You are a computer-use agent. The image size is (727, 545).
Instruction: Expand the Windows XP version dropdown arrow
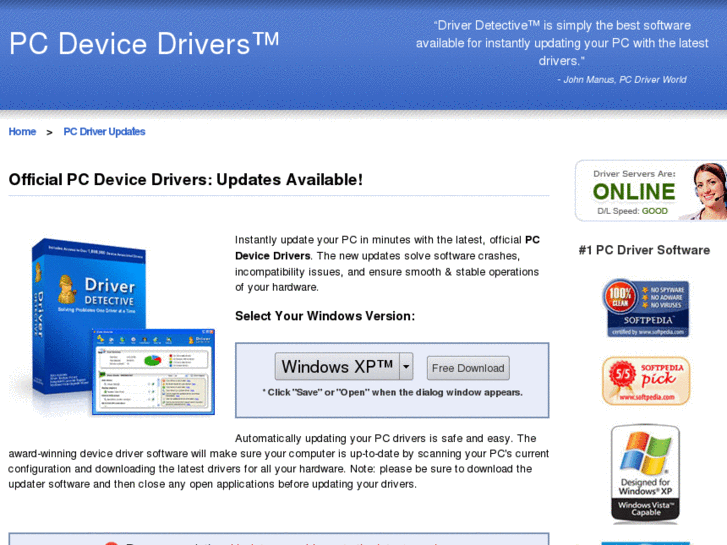point(406,366)
